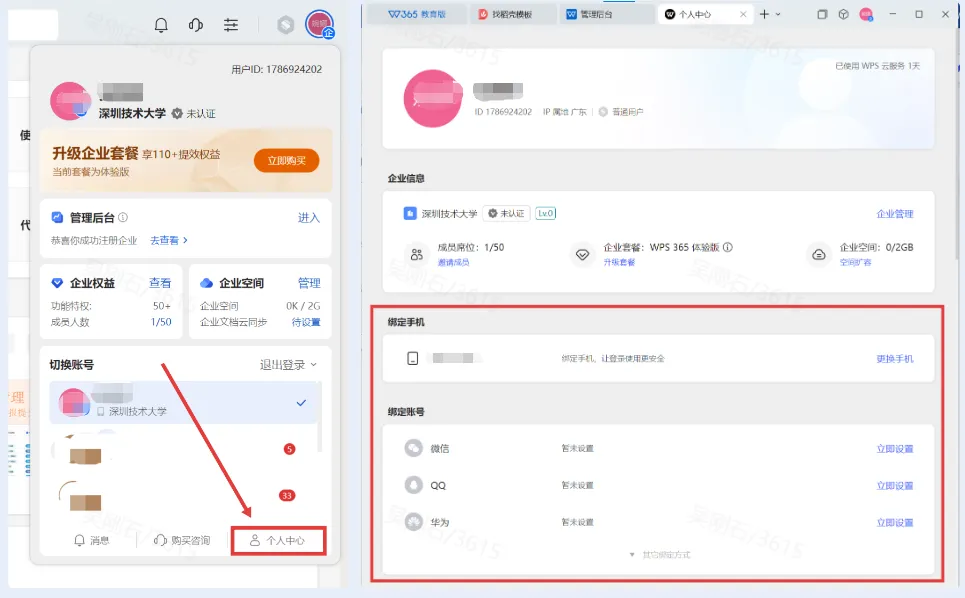Click the 升级企业套餐 banner title

(x=95, y=153)
